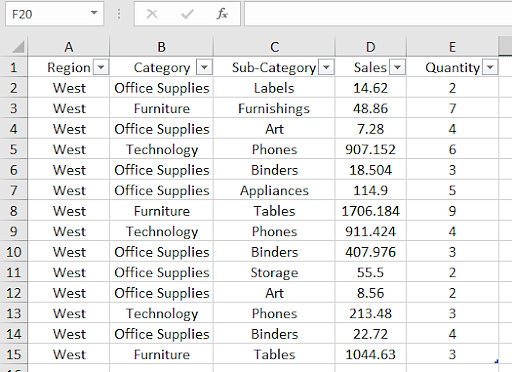Click the Insert Function fx icon

coord(222,14)
